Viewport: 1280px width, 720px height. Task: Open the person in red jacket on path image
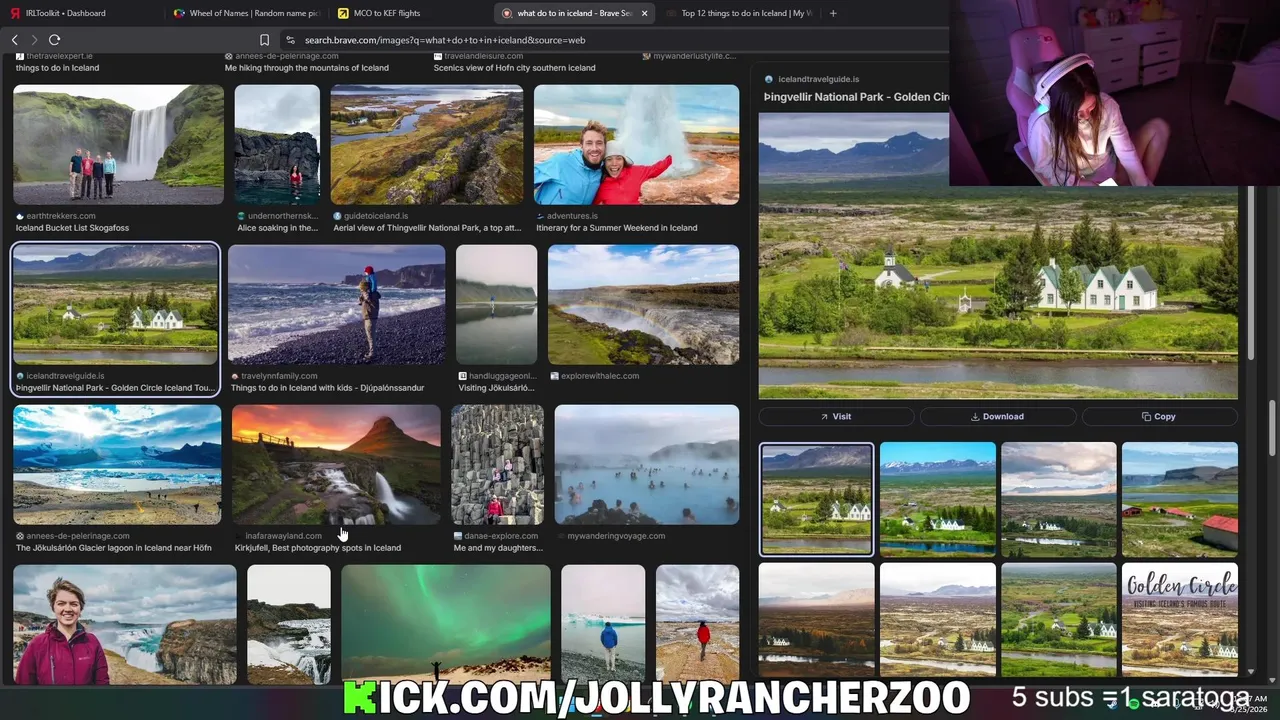coord(697,624)
